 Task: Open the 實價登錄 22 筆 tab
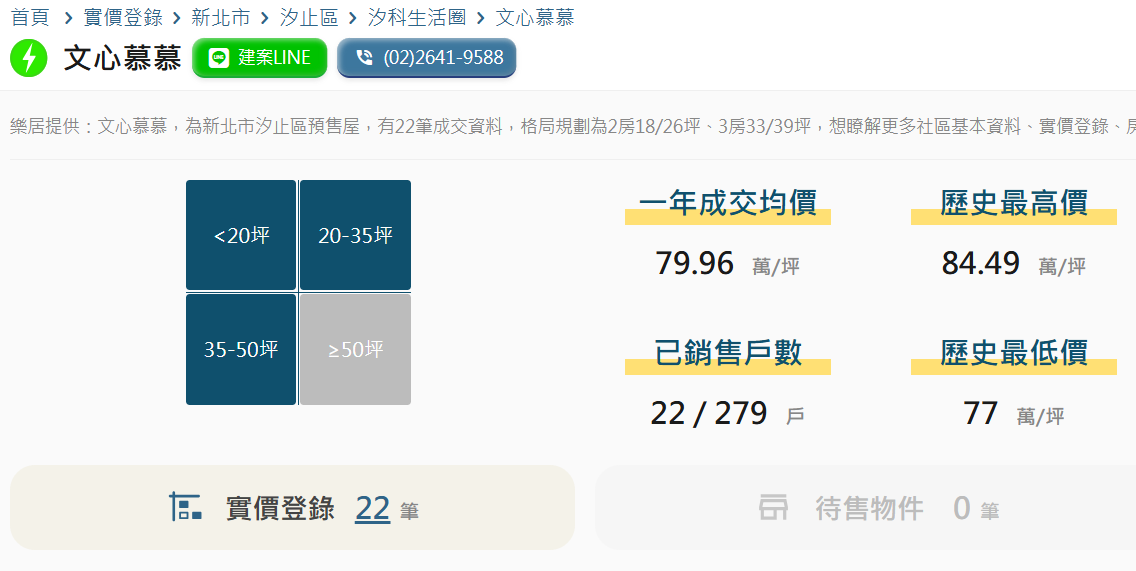pyautogui.click(x=292, y=507)
